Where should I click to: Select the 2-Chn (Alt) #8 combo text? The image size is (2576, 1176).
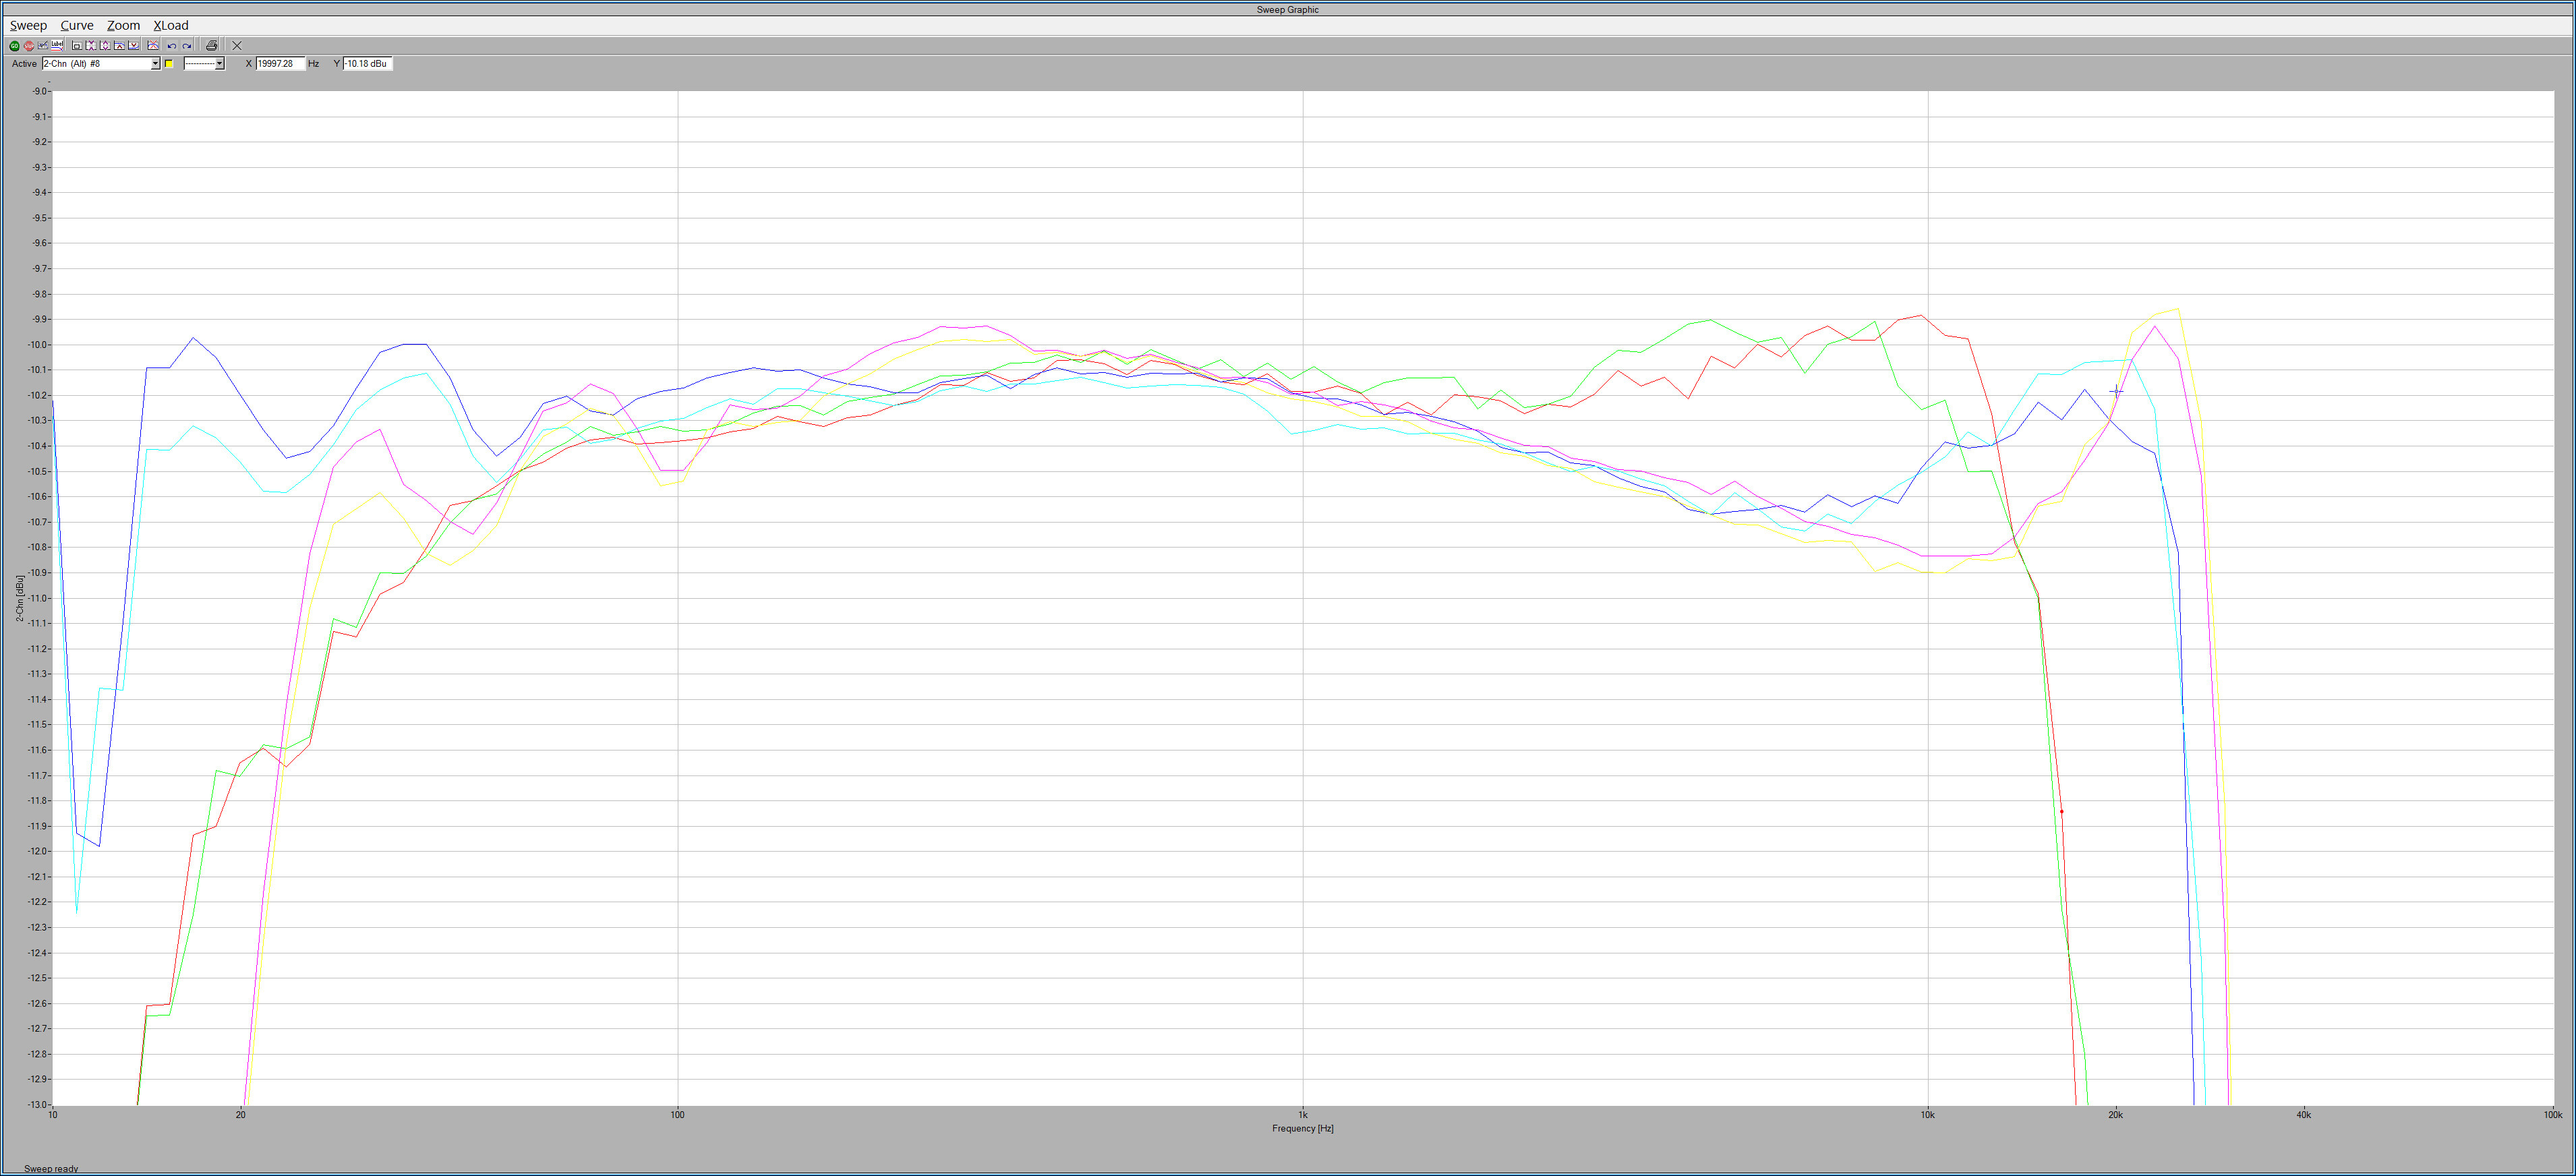tap(71, 64)
